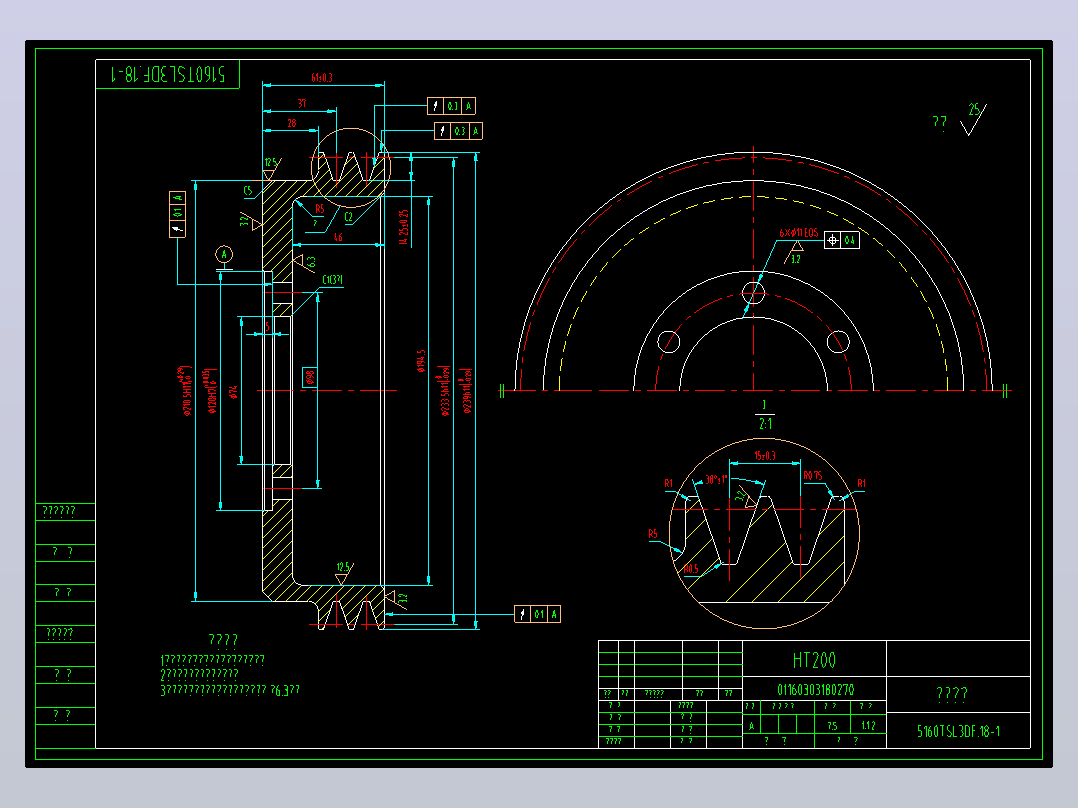The image size is (1078, 808).
Task: Select the 37 dimension text
Action: 302,104
